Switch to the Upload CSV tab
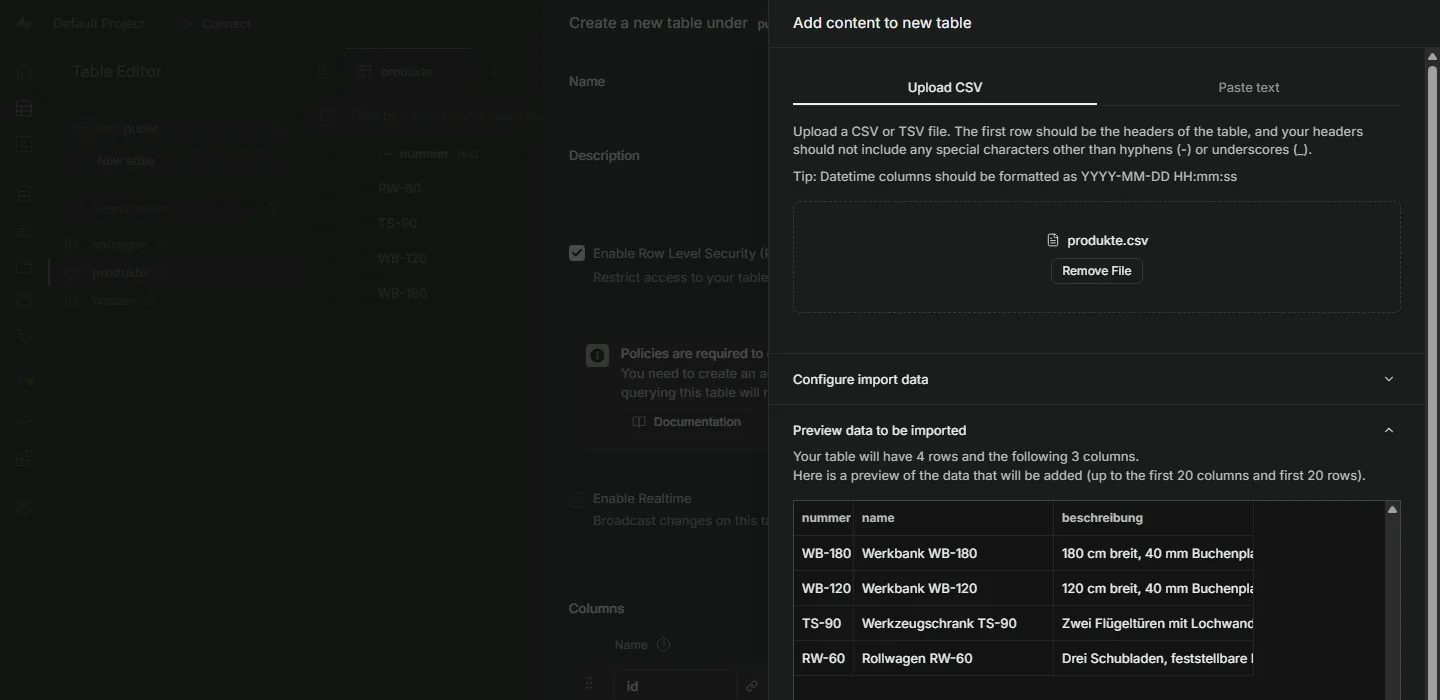This screenshot has width=1440, height=700. click(x=944, y=87)
